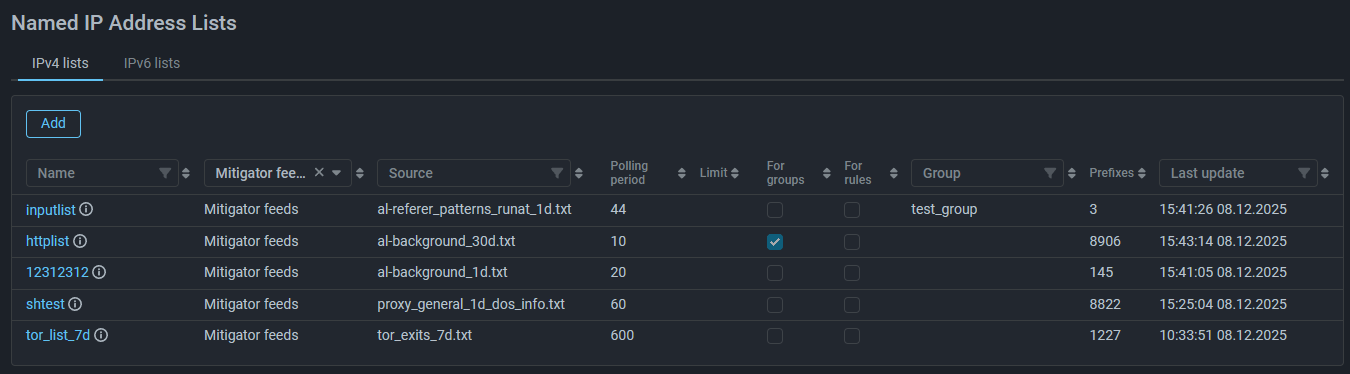
Task: Click the filter funnel in Last update field
Action: coord(1304,173)
